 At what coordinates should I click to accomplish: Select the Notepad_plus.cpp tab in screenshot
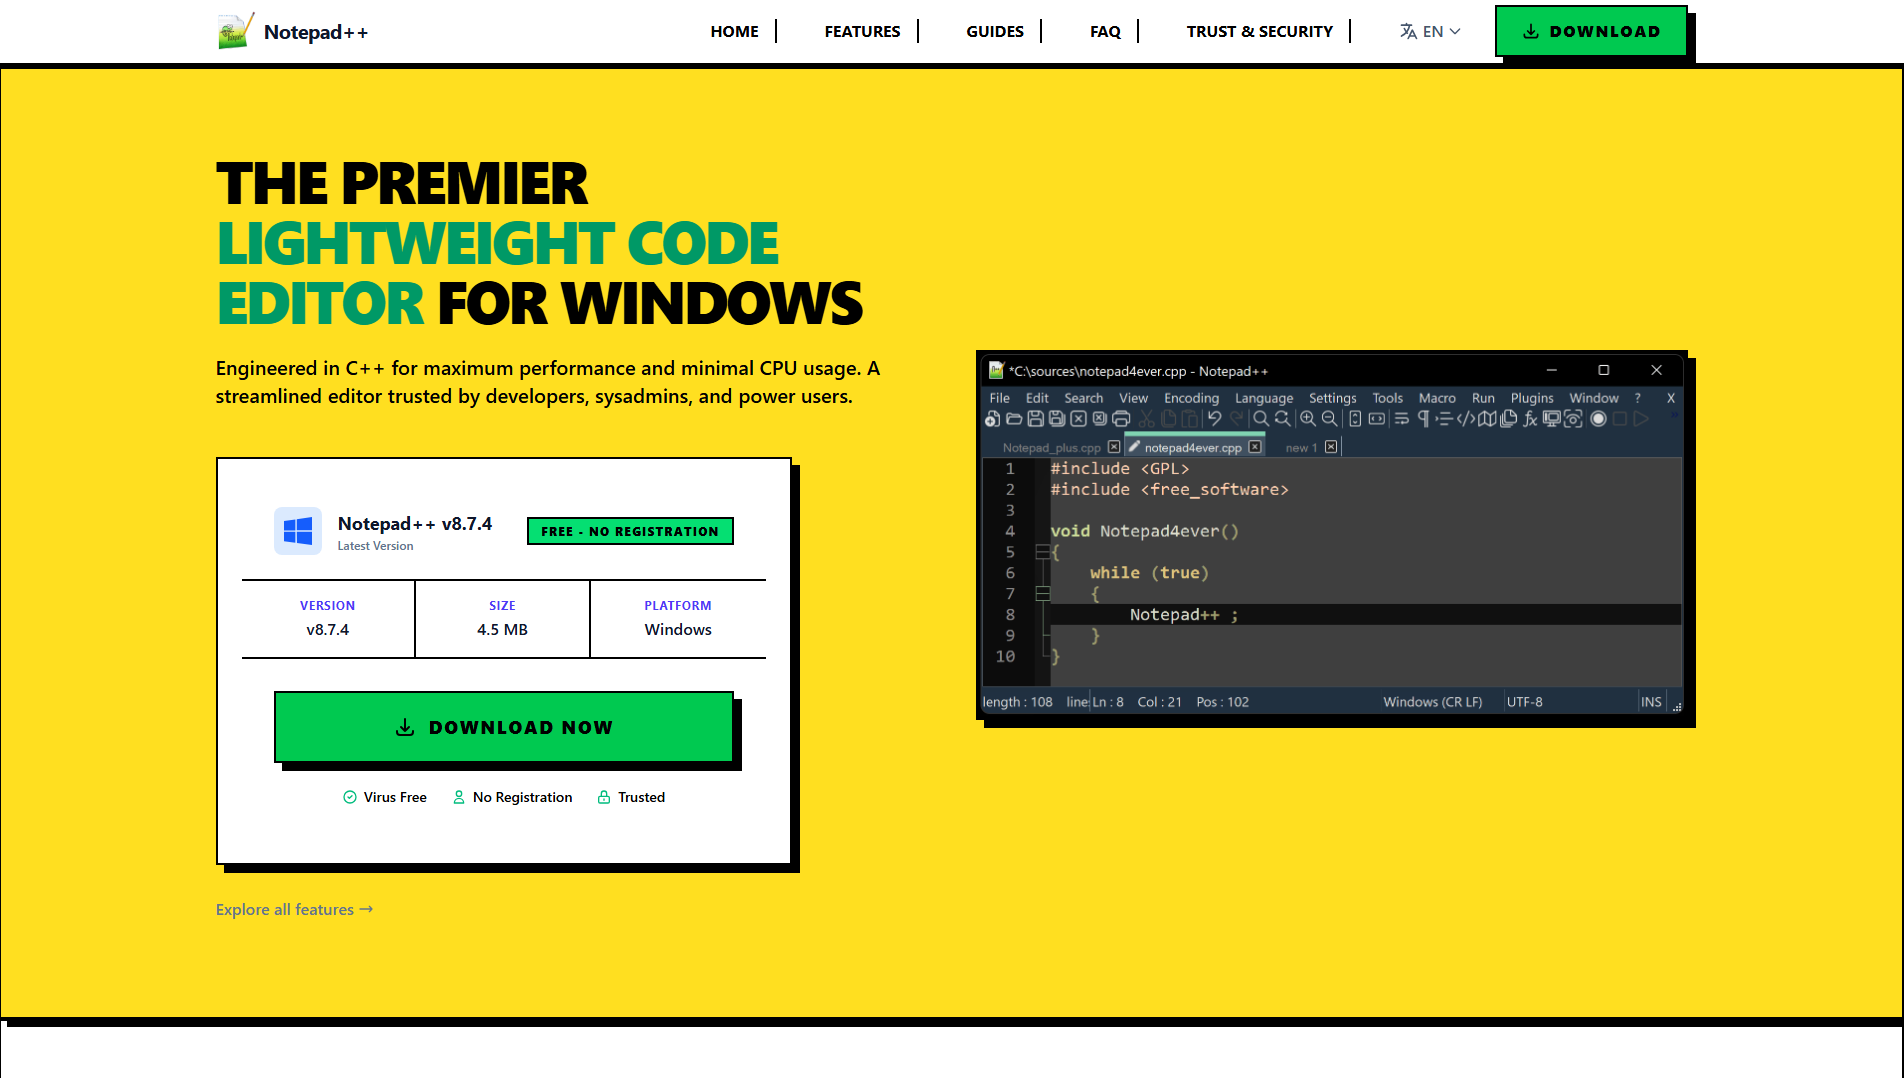coord(1052,448)
